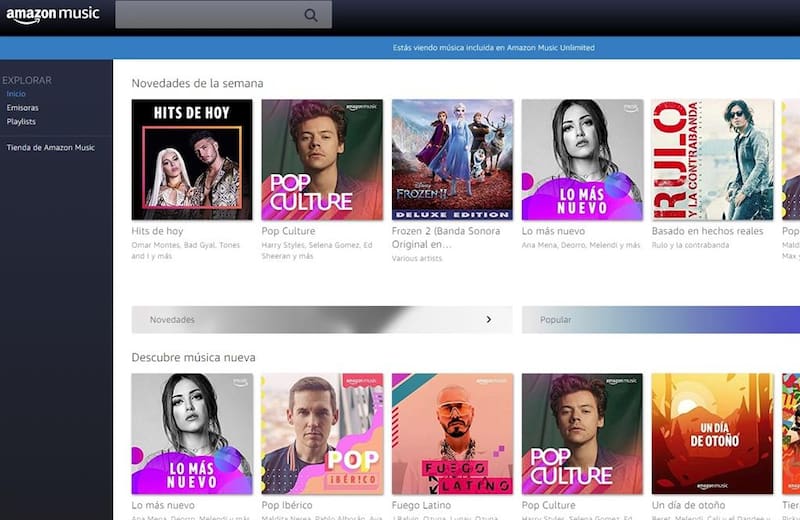Open Rulo y la Contrabanda album cover
Image resolution: width=800 pixels, height=520 pixels.
[x=712, y=160]
